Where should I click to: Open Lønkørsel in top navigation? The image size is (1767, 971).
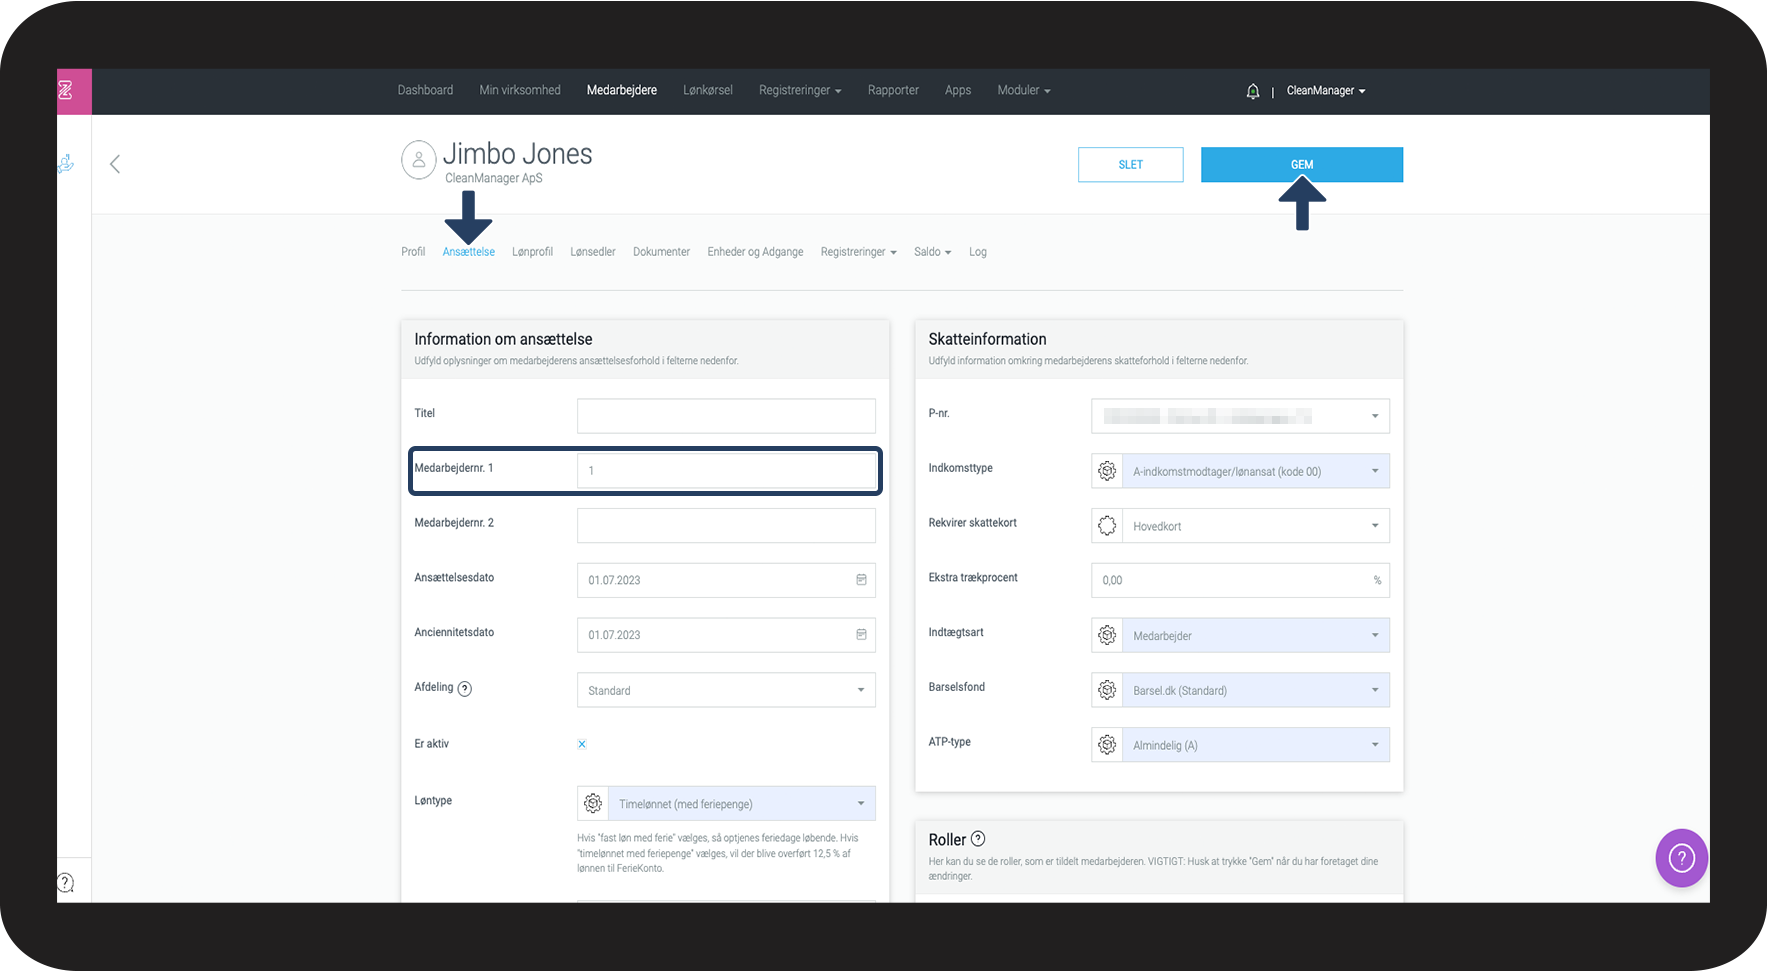click(x=707, y=90)
